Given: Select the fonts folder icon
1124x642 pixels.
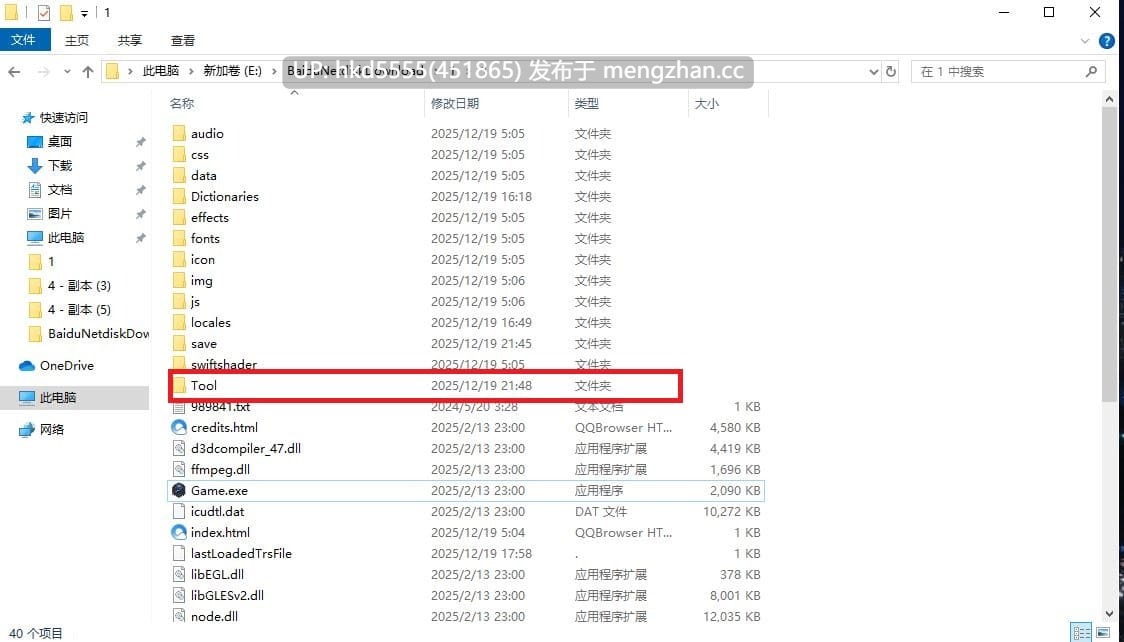Looking at the screenshot, I should click(179, 239).
